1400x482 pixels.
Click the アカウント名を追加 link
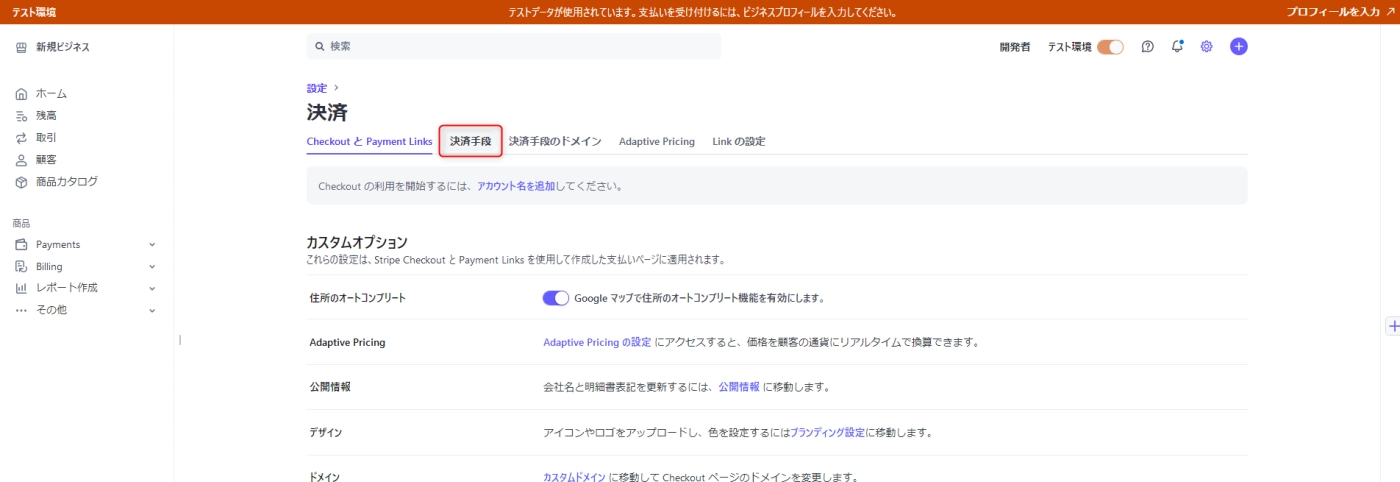pos(516,186)
